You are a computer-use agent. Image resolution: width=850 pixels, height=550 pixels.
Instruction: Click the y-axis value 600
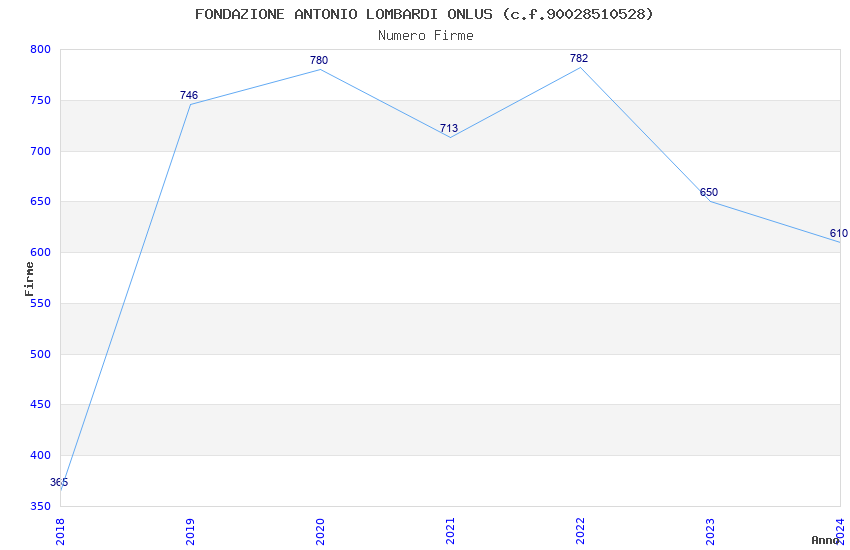[x=41, y=253]
